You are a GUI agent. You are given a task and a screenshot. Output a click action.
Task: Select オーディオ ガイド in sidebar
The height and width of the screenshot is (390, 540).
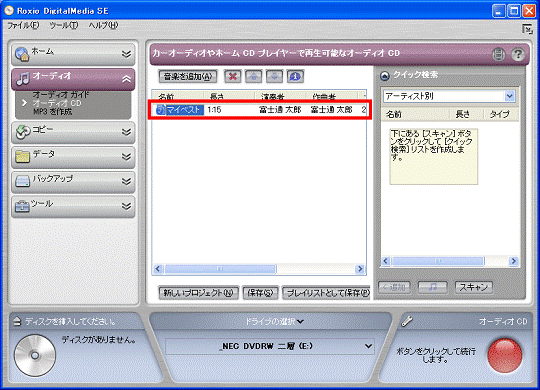coord(61,94)
